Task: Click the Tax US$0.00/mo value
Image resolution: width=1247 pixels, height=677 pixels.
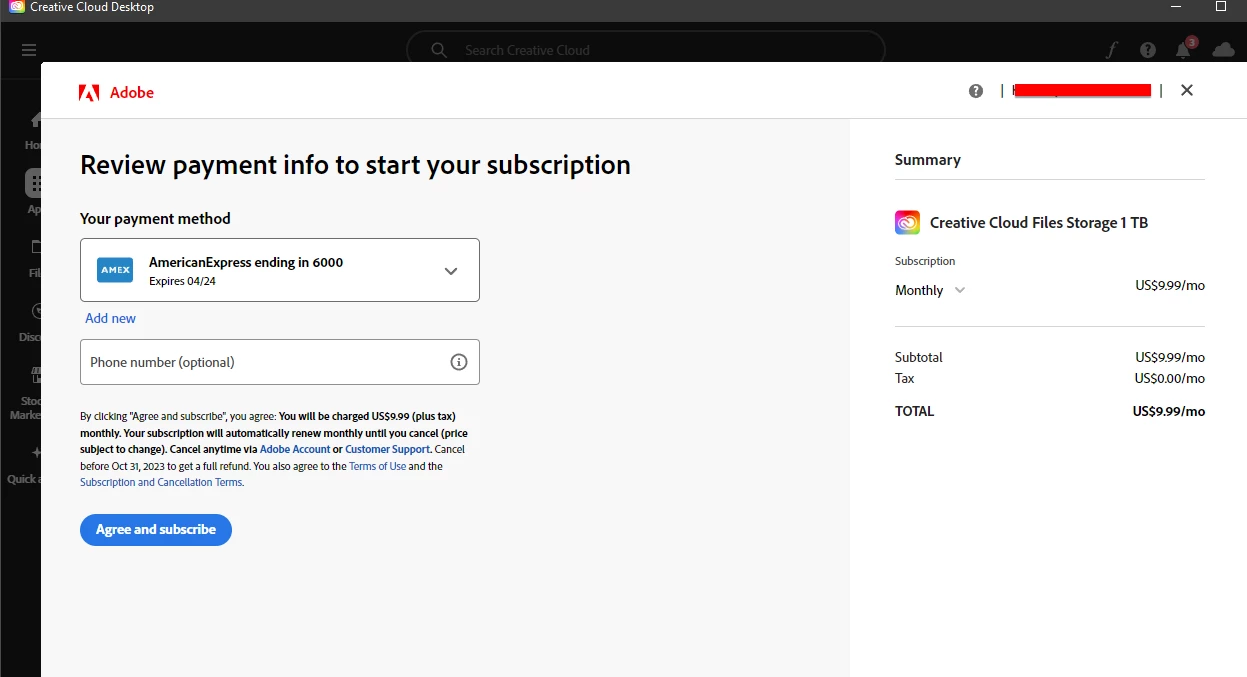Action: (1170, 378)
